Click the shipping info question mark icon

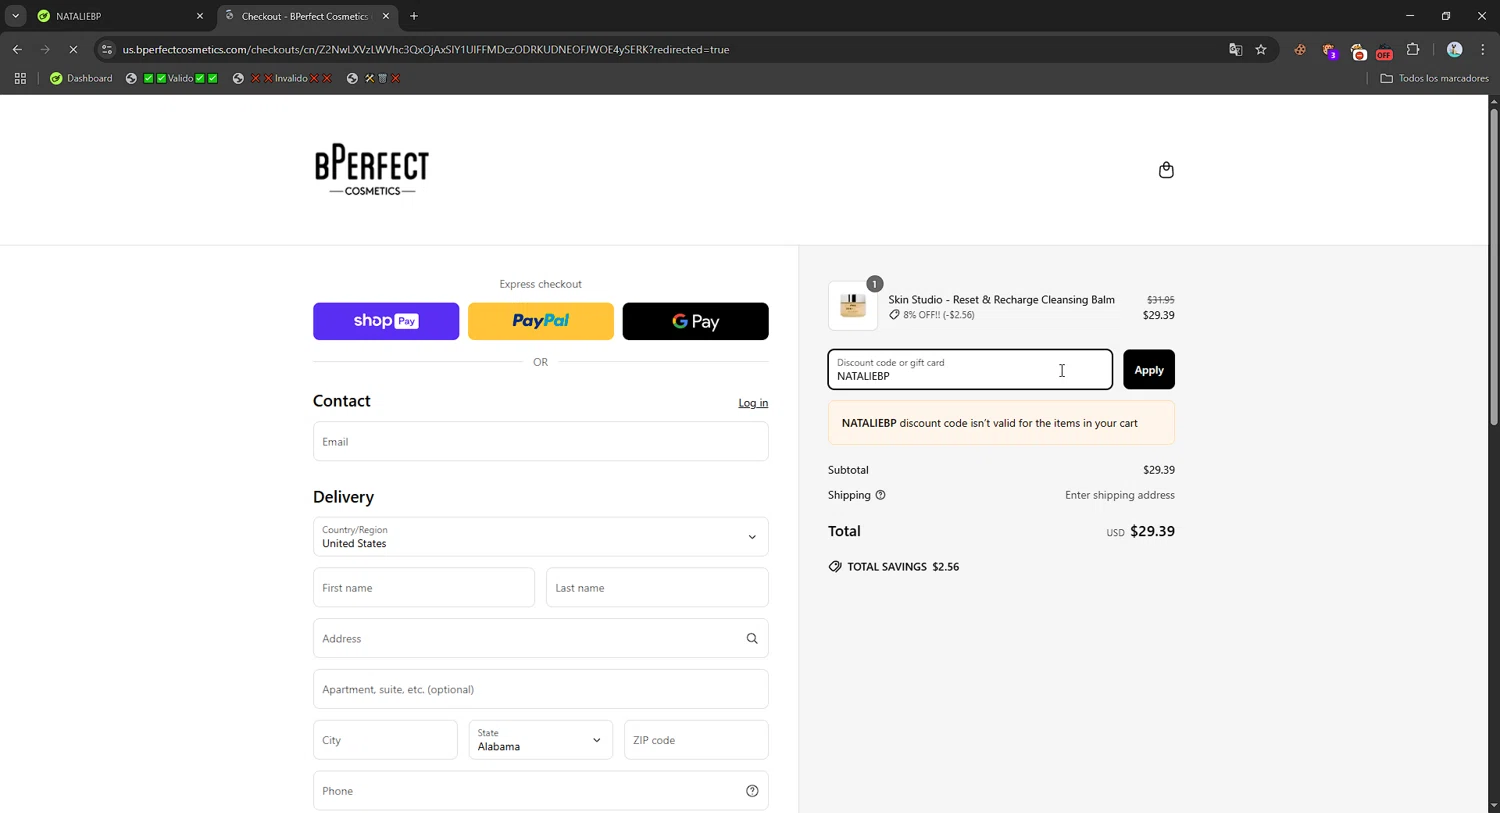pos(880,495)
